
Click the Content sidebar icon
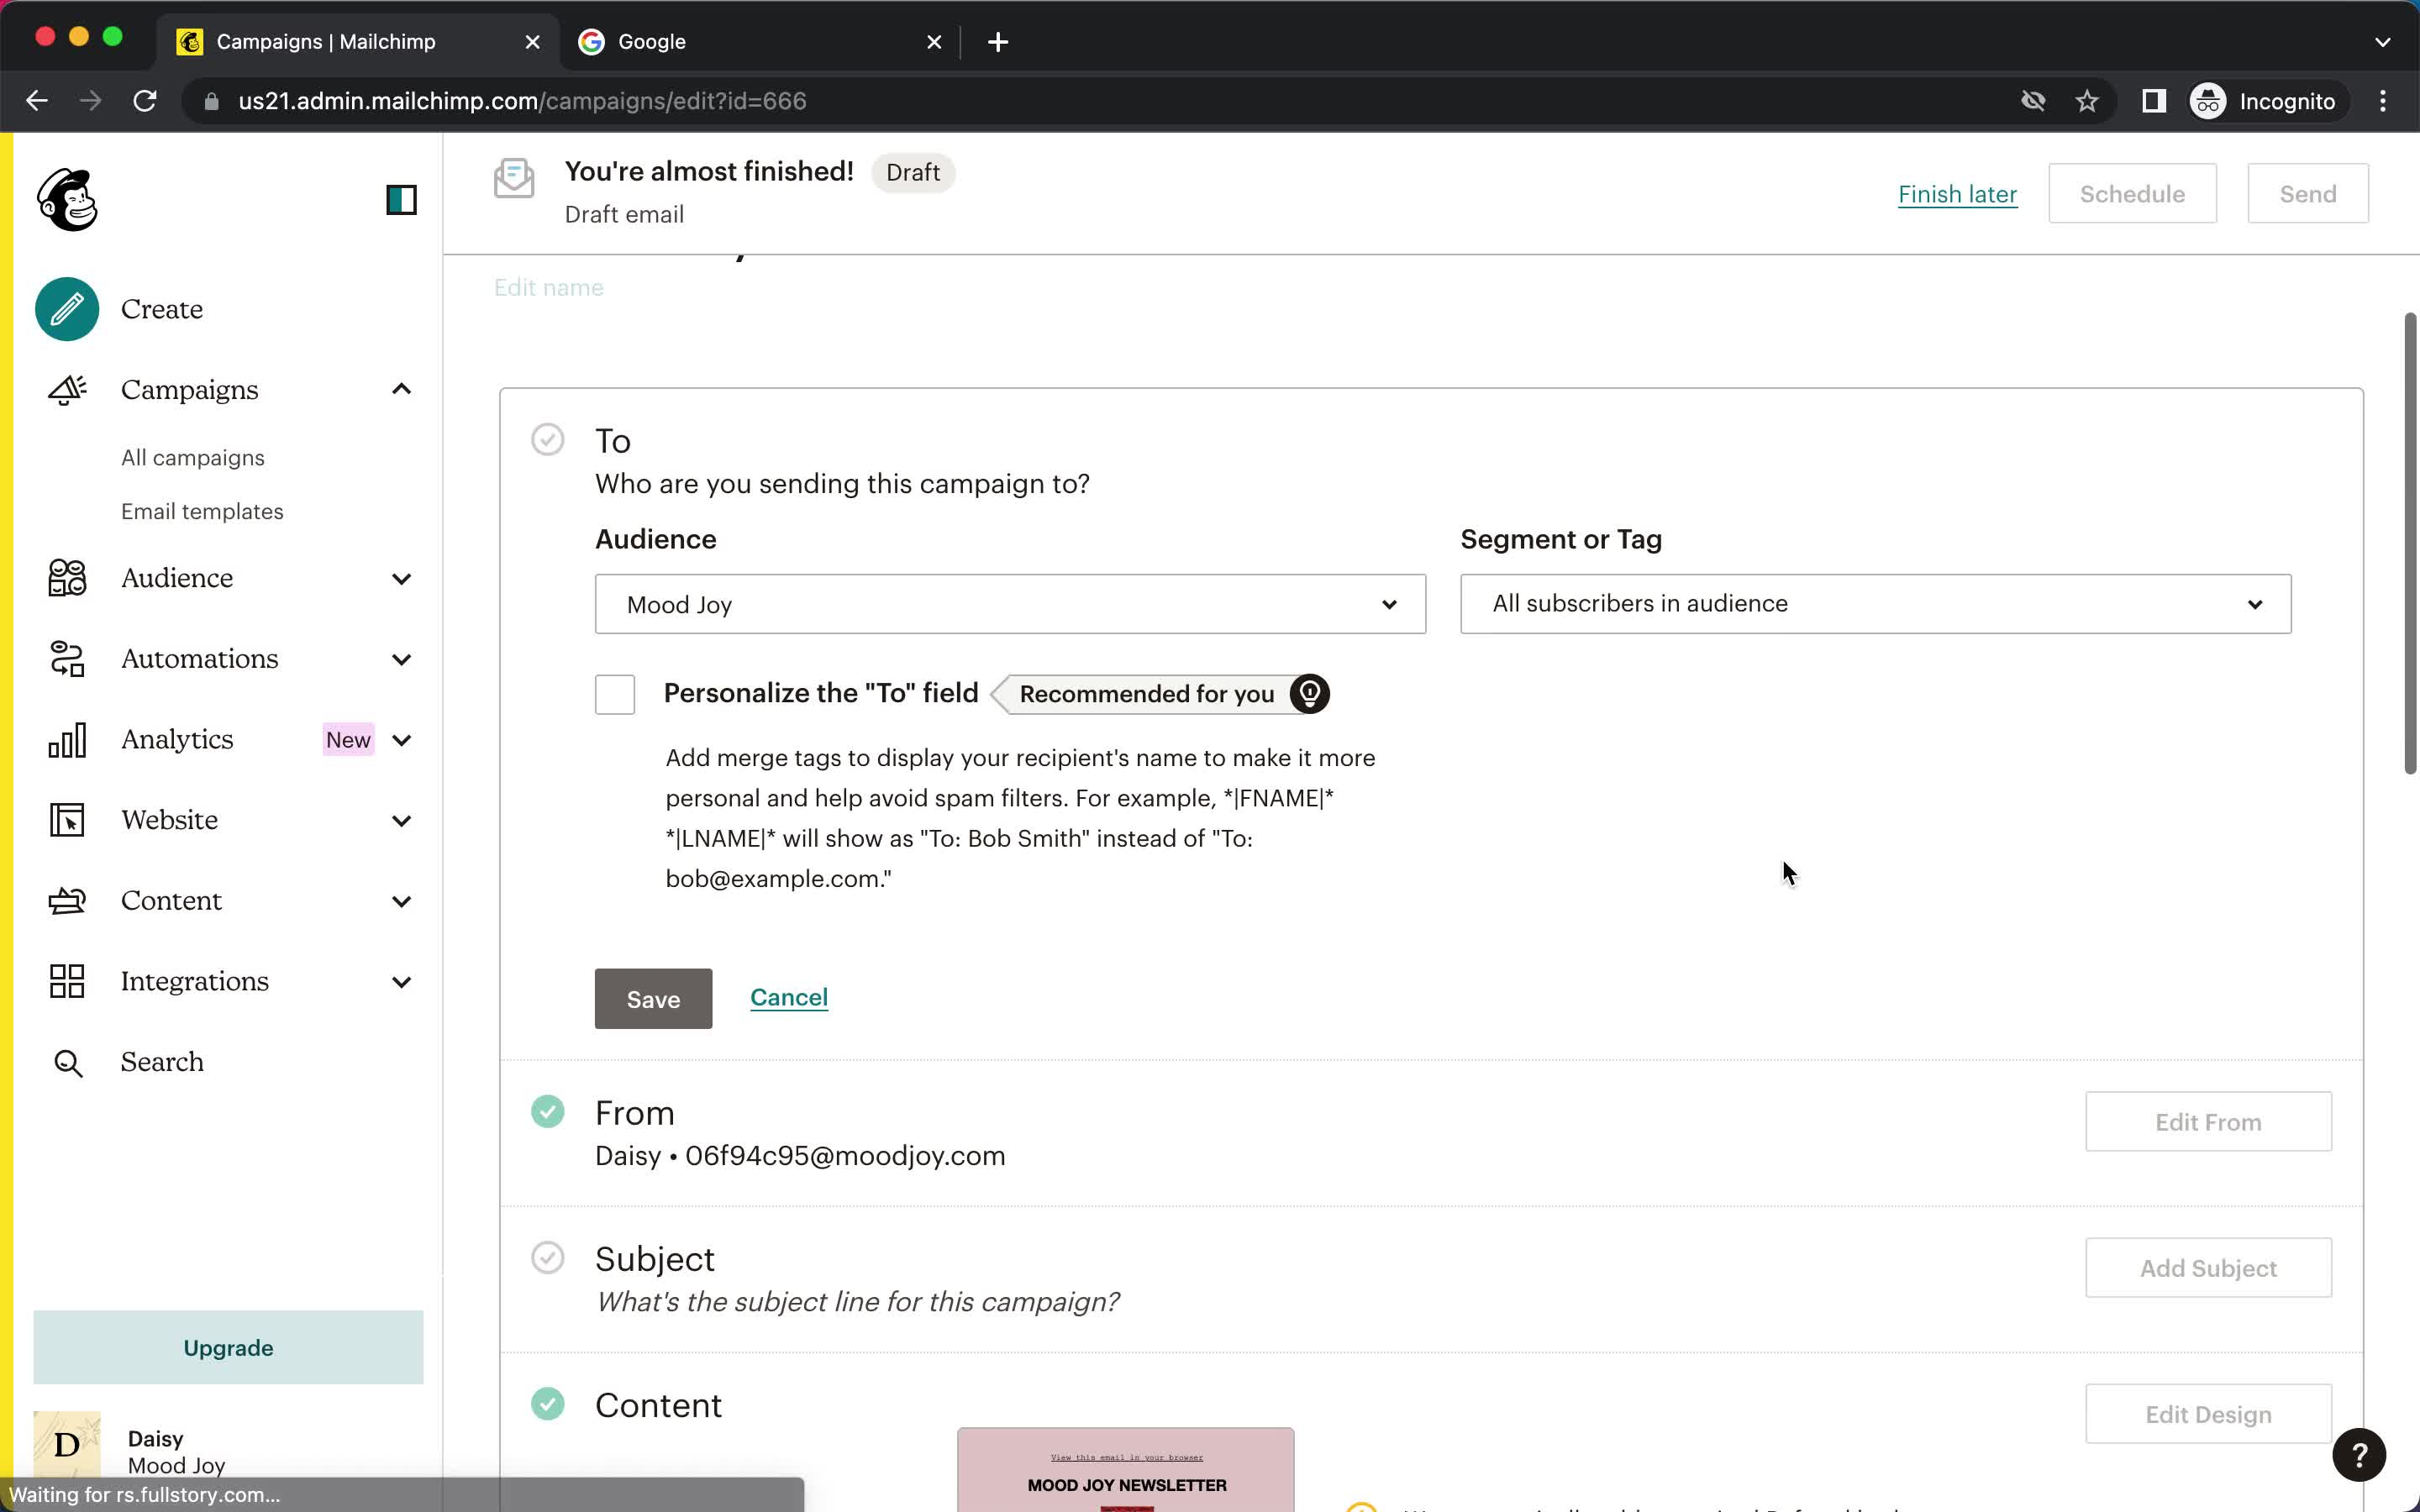[x=66, y=900]
